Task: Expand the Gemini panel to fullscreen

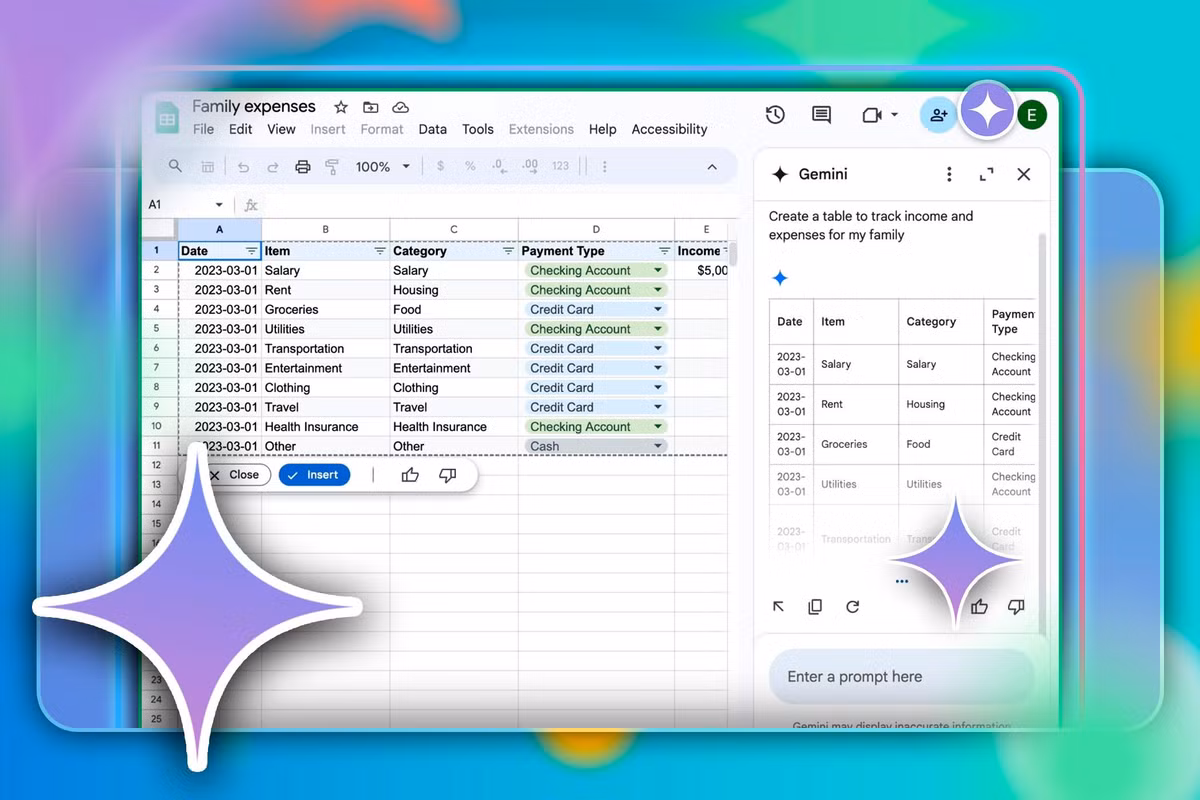Action: point(986,174)
